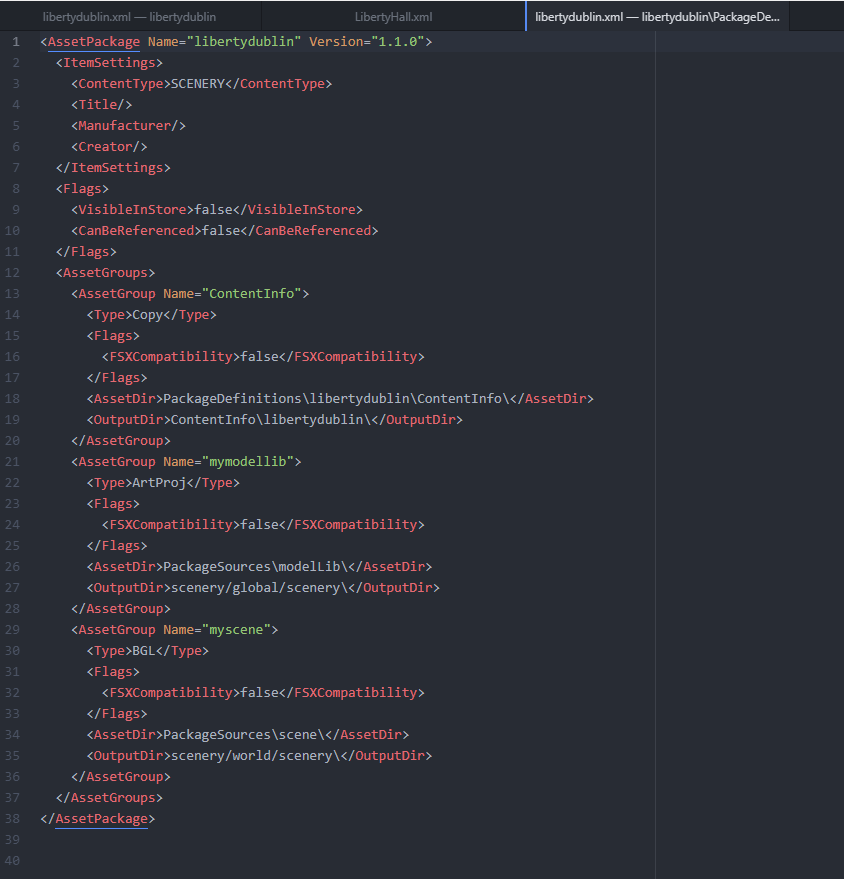The height and width of the screenshot is (879, 844).
Task: Click the CanBeReferenced false value
Action: pos(220,231)
